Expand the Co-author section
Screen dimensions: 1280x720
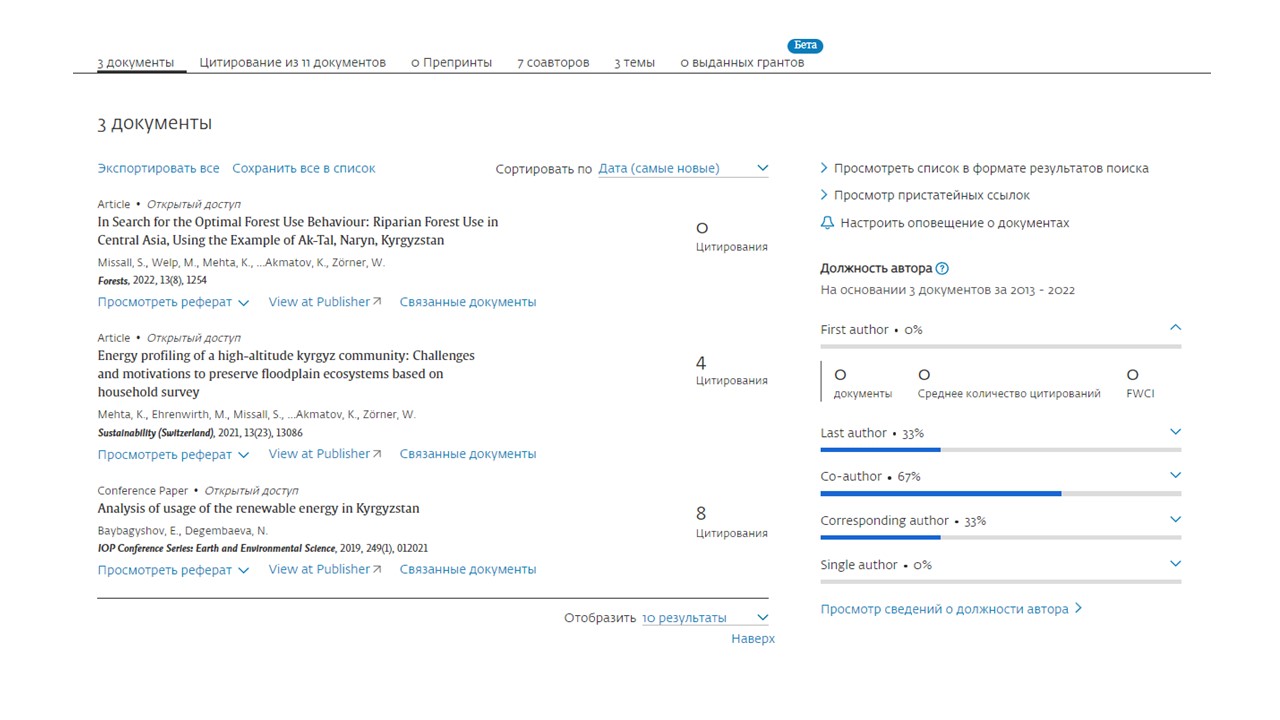point(1175,476)
